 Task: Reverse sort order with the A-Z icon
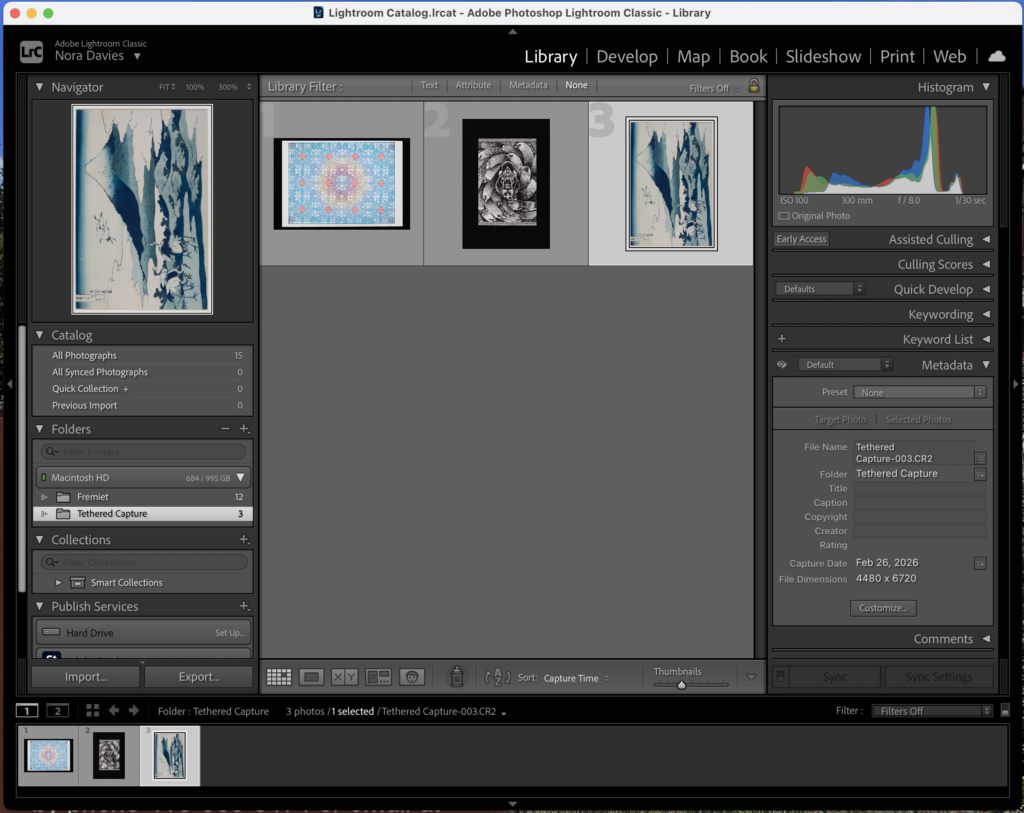(497, 677)
